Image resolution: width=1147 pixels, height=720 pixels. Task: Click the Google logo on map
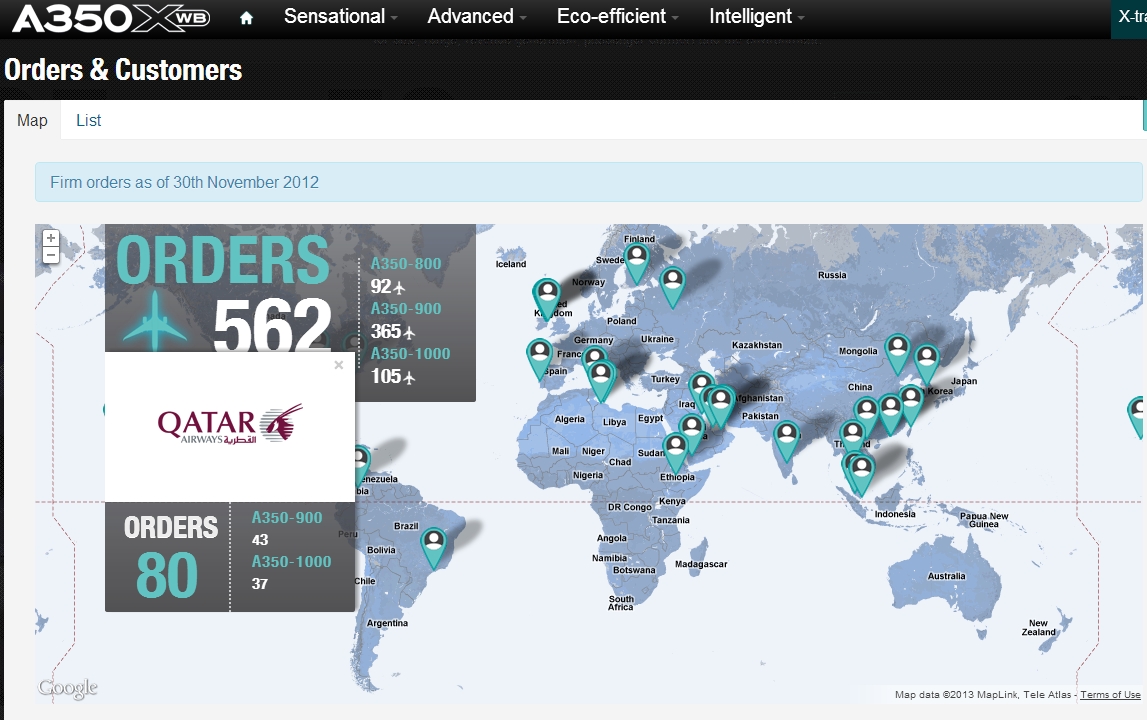[x=67, y=688]
